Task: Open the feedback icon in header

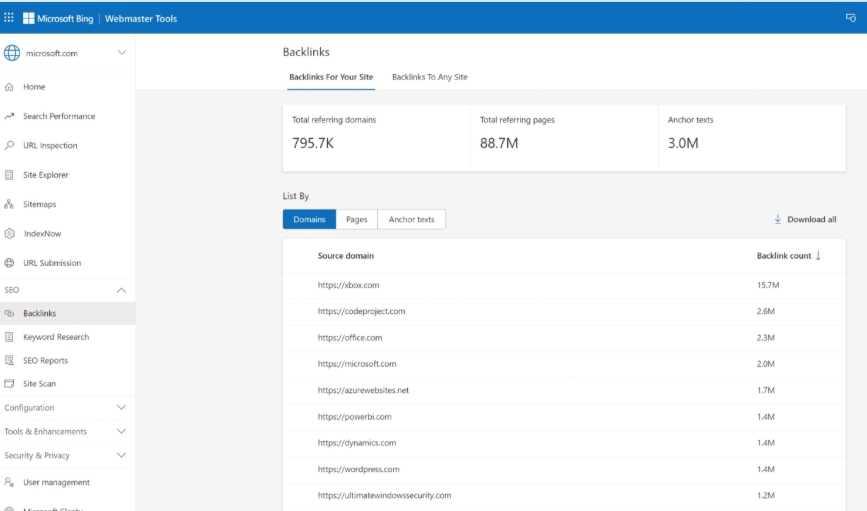Action: pyautogui.click(x=850, y=18)
